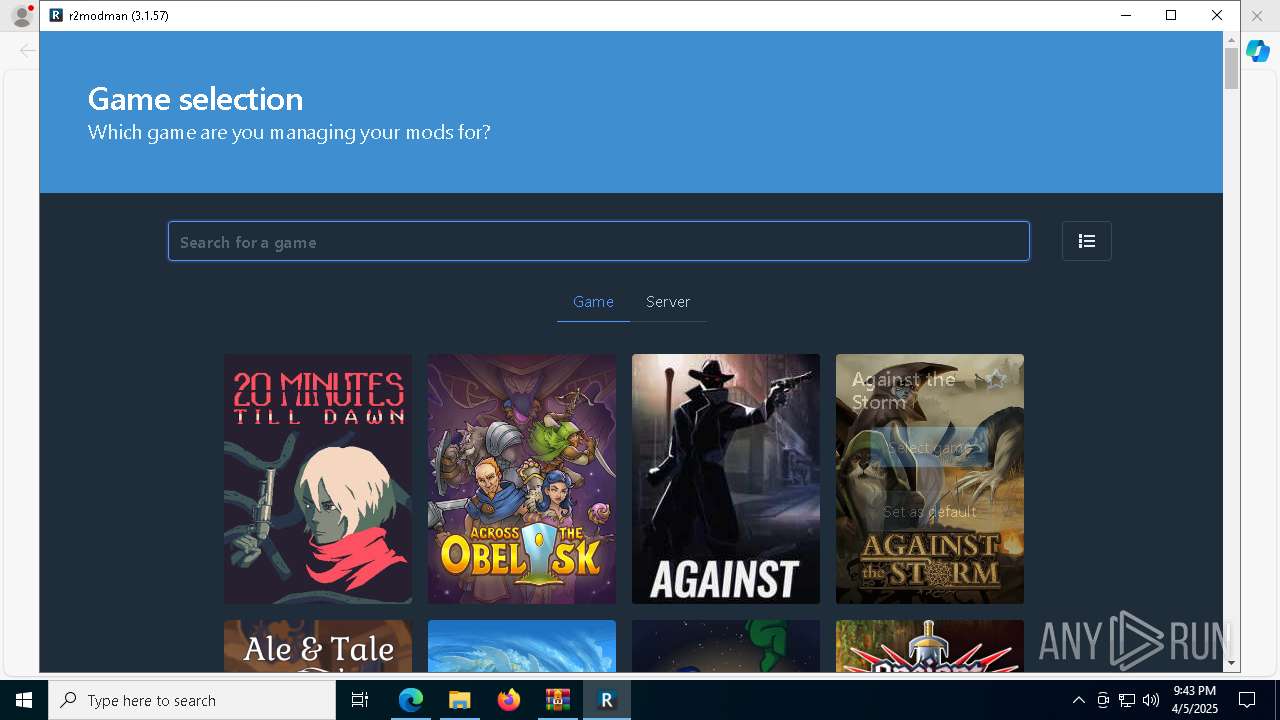Open network settings tray icon

click(1126, 700)
